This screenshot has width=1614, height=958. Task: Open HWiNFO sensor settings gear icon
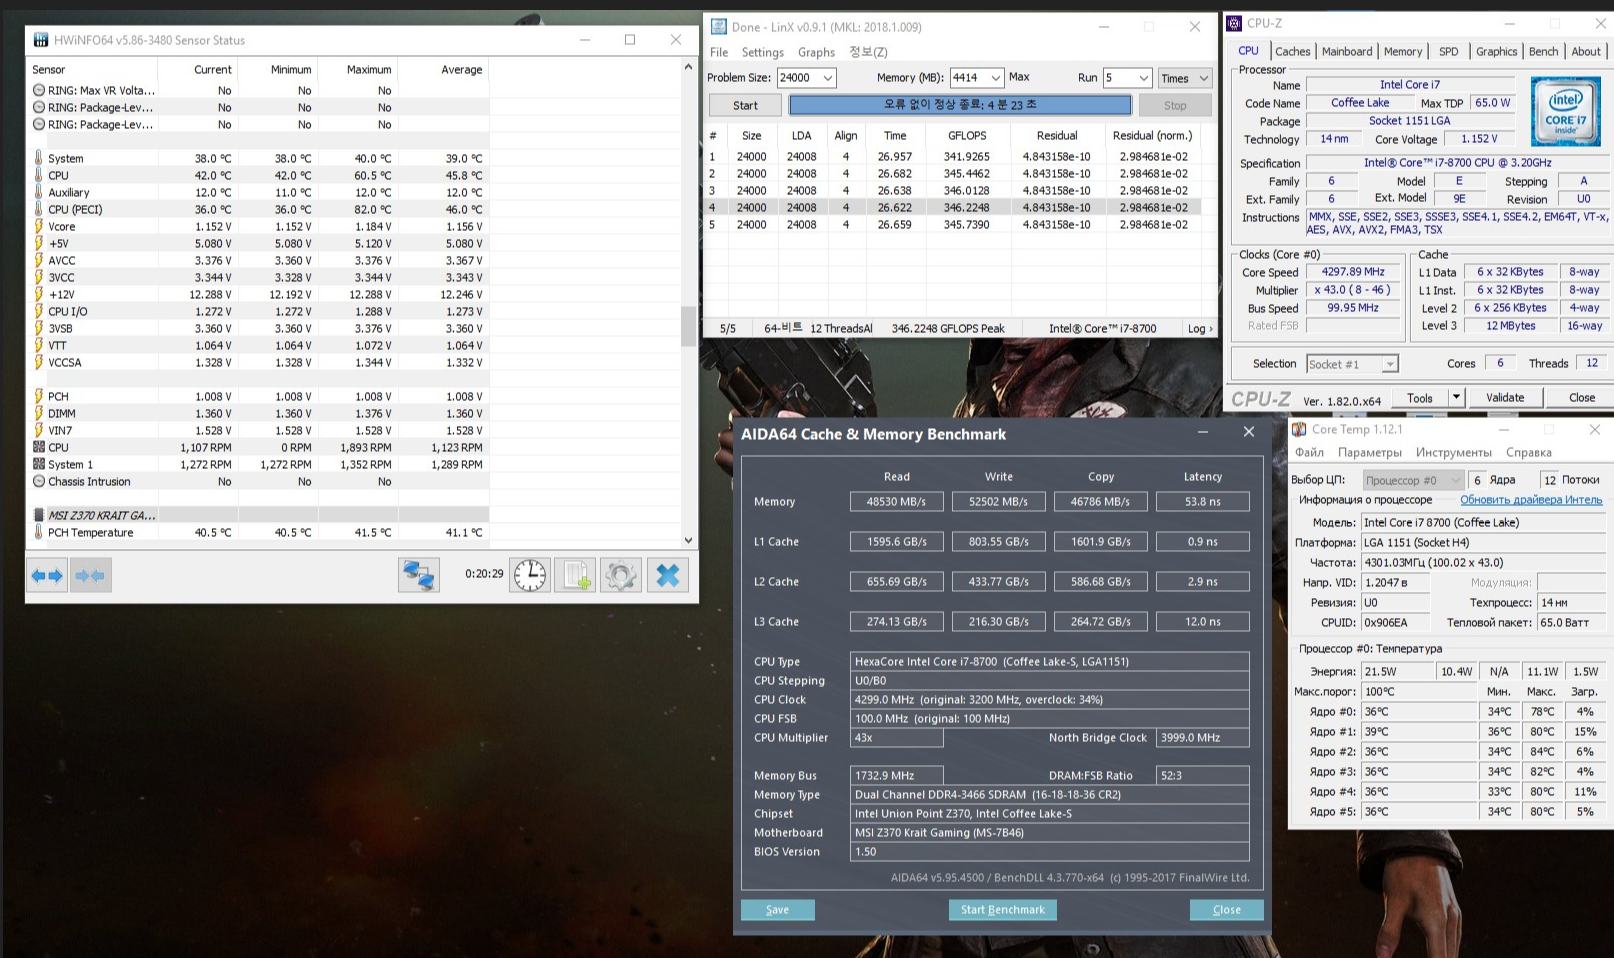coord(620,575)
